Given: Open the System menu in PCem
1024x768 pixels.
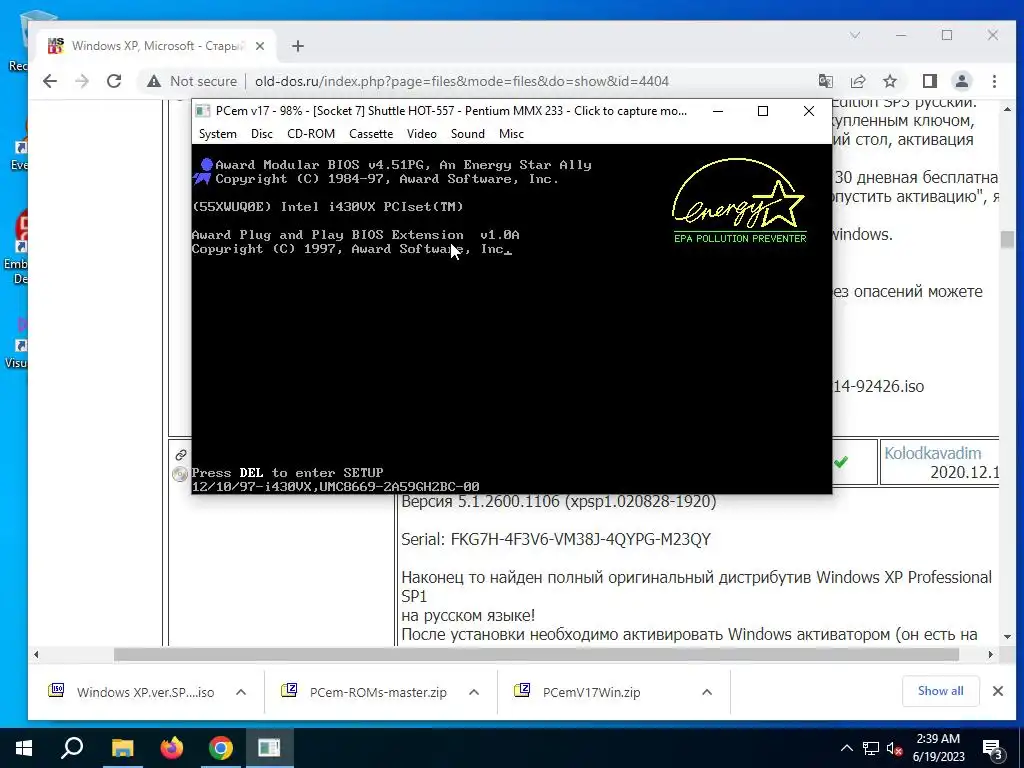Looking at the screenshot, I should (217, 134).
